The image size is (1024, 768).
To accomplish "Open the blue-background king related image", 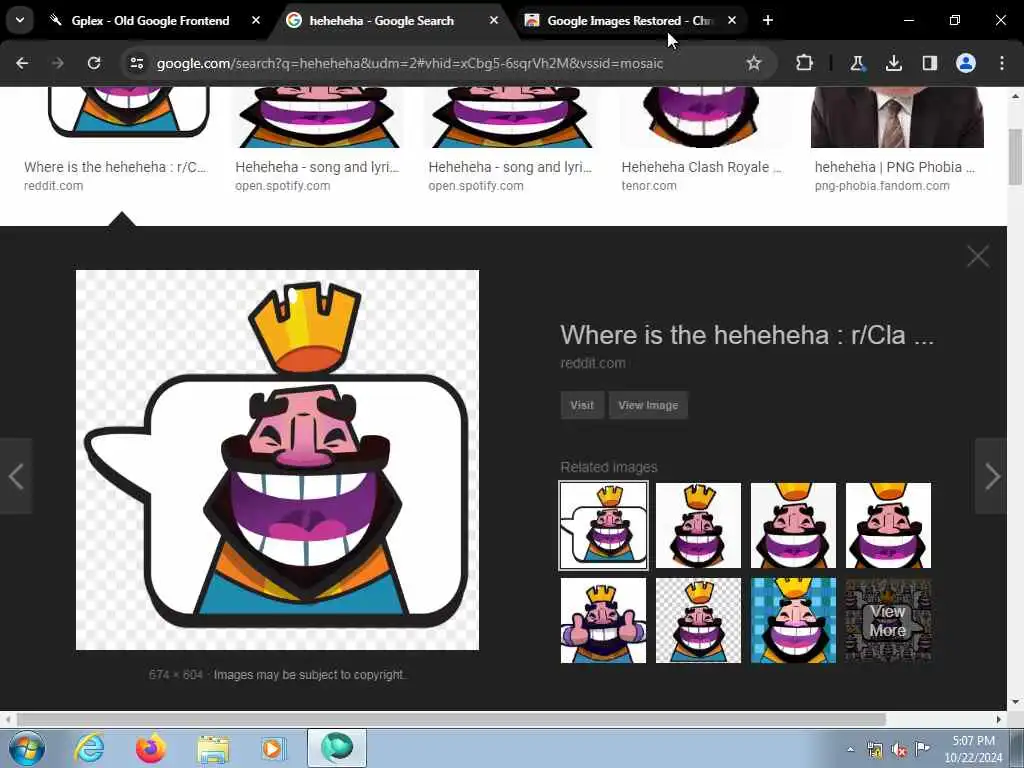I will 793,620.
